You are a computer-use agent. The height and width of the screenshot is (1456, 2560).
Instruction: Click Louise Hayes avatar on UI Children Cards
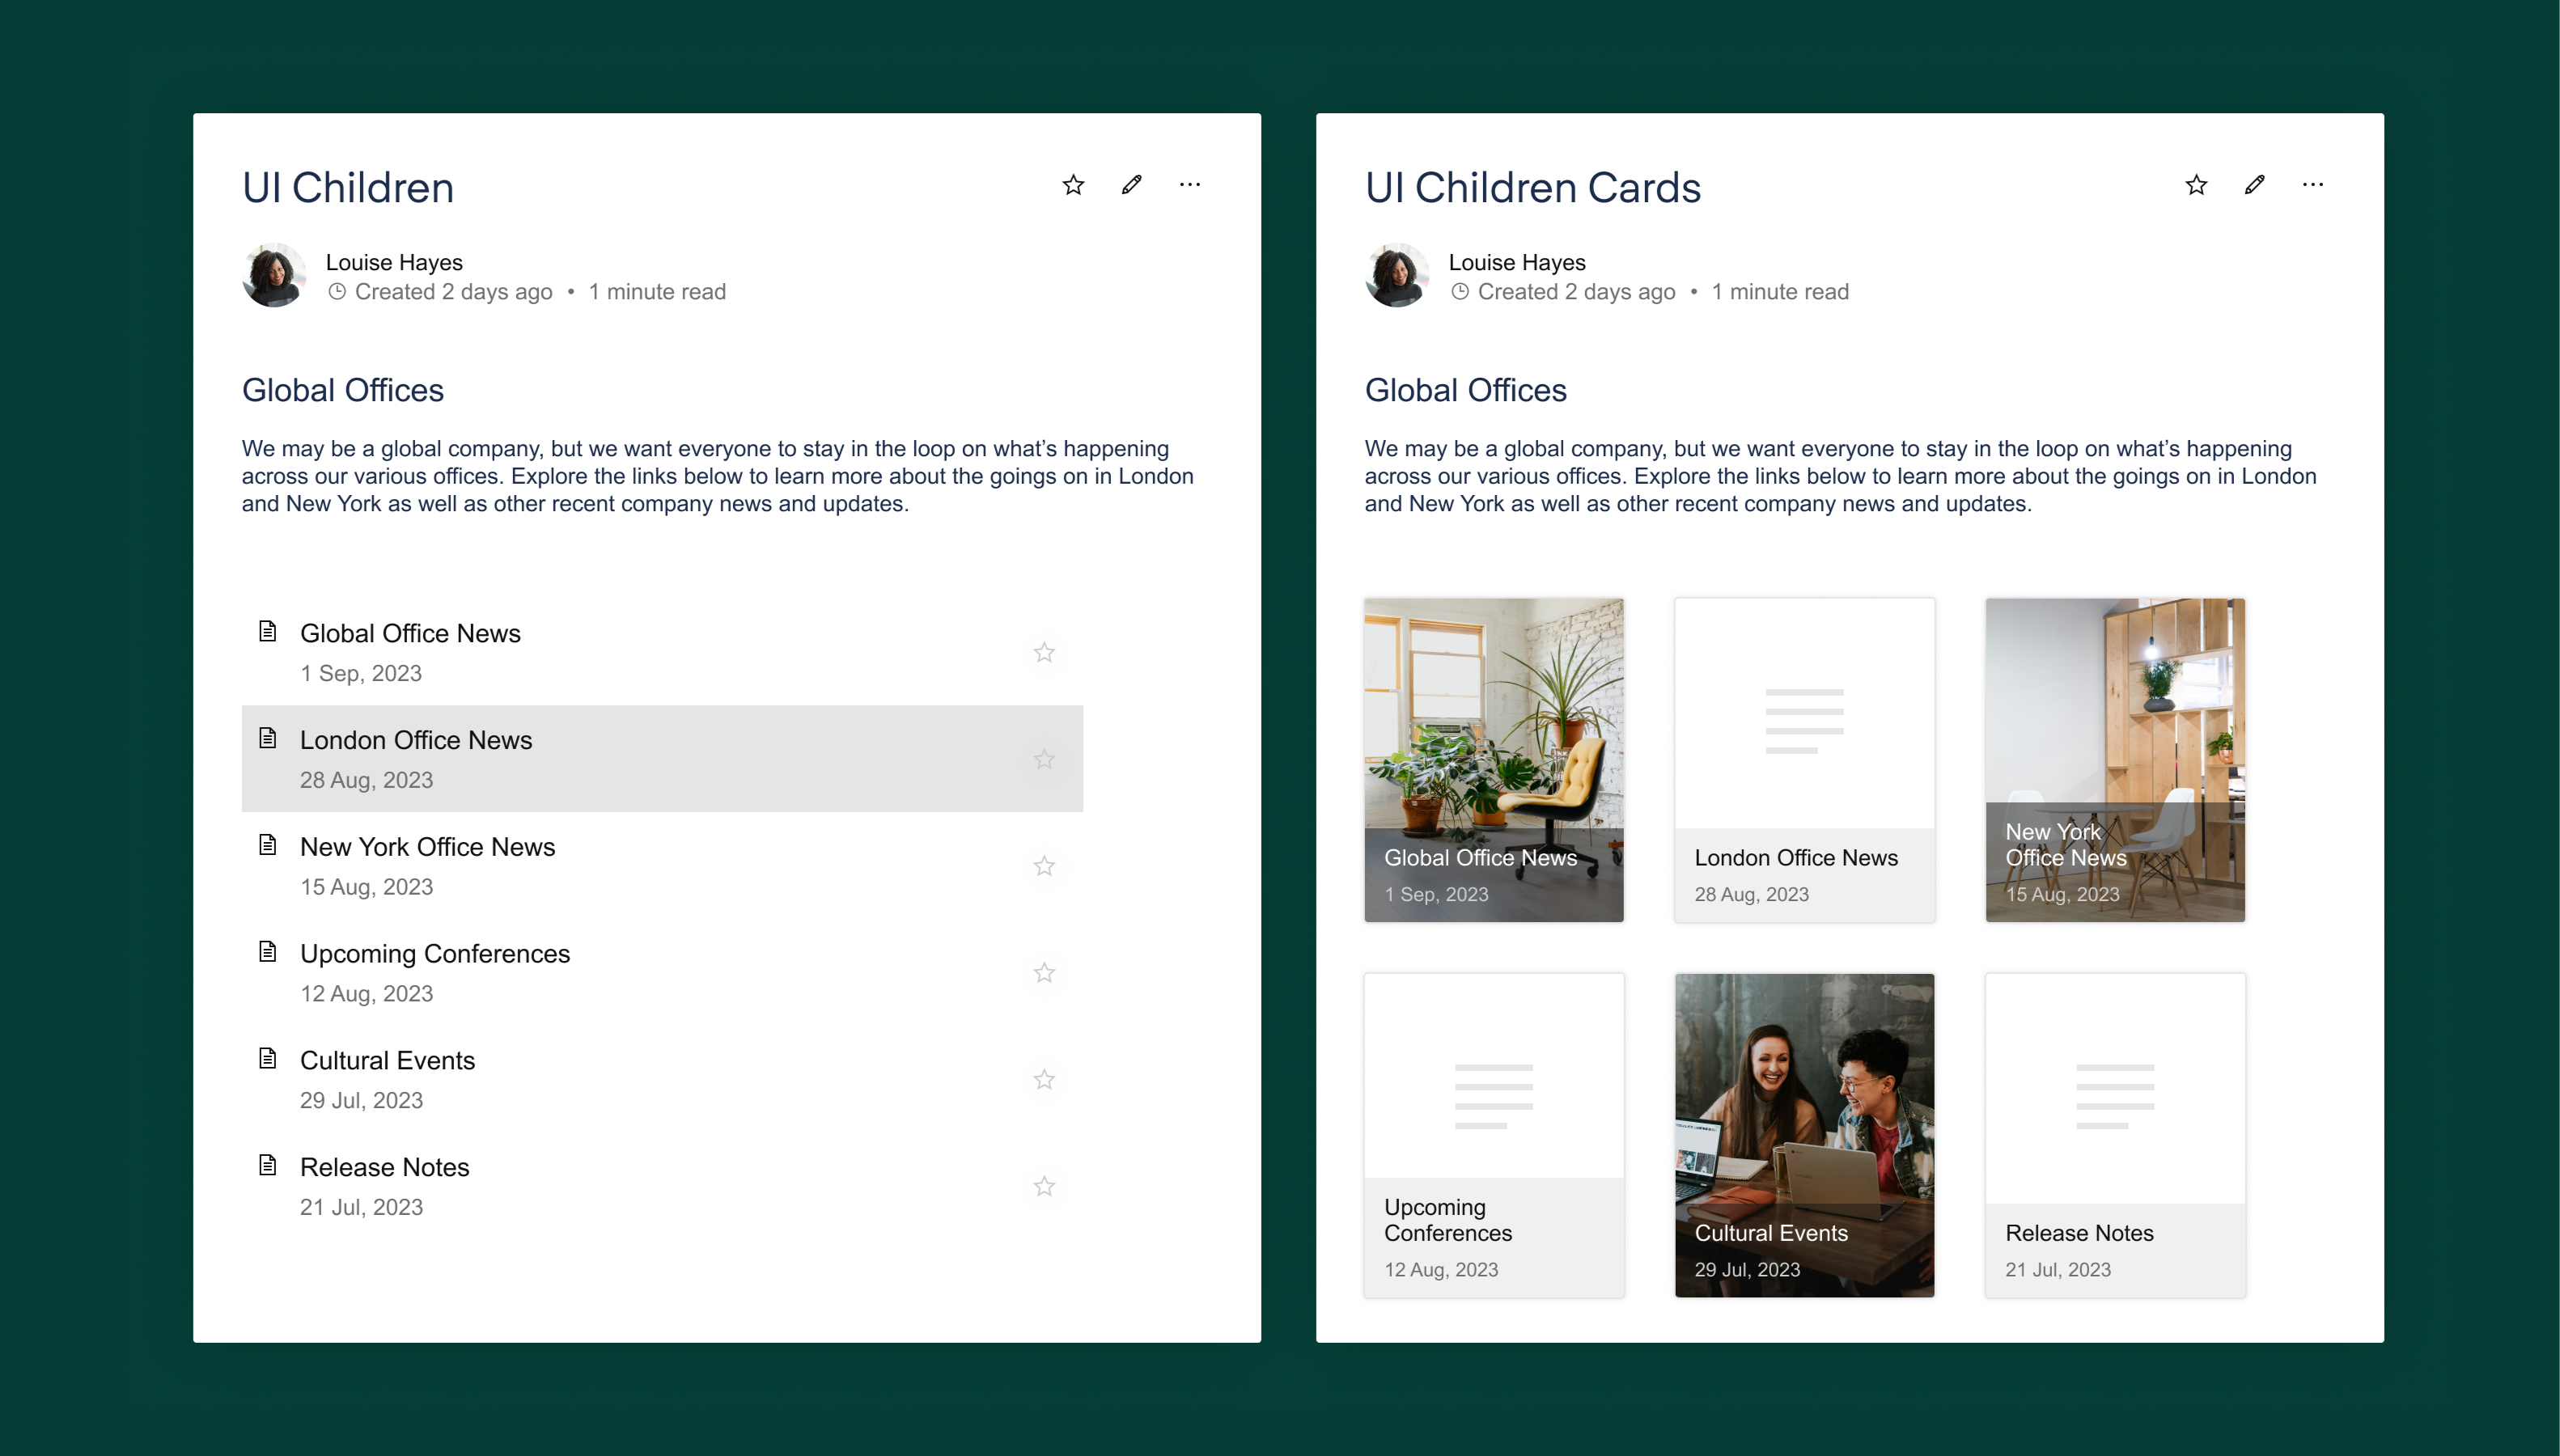tap(1396, 275)
